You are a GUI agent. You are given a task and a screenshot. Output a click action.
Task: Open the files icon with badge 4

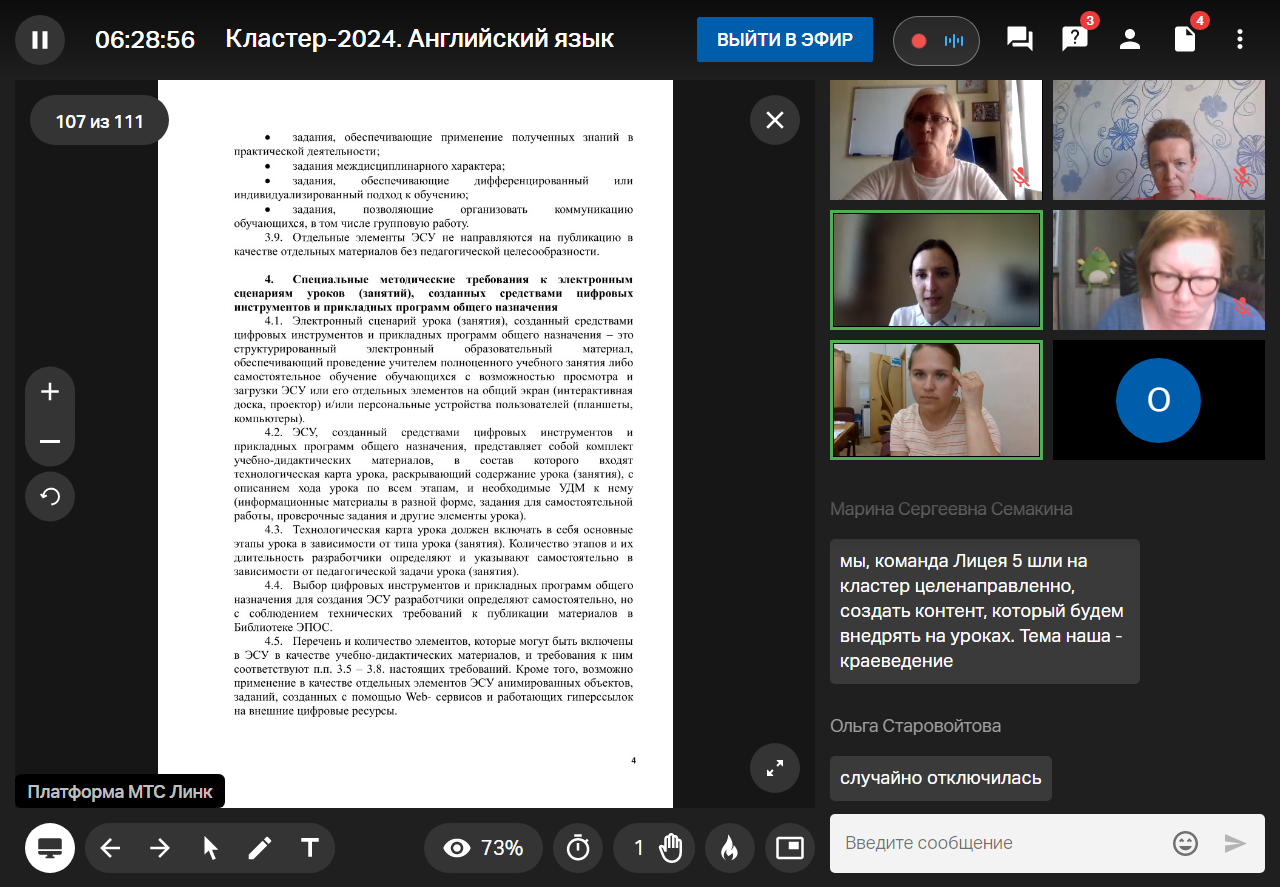[1185, 40]
